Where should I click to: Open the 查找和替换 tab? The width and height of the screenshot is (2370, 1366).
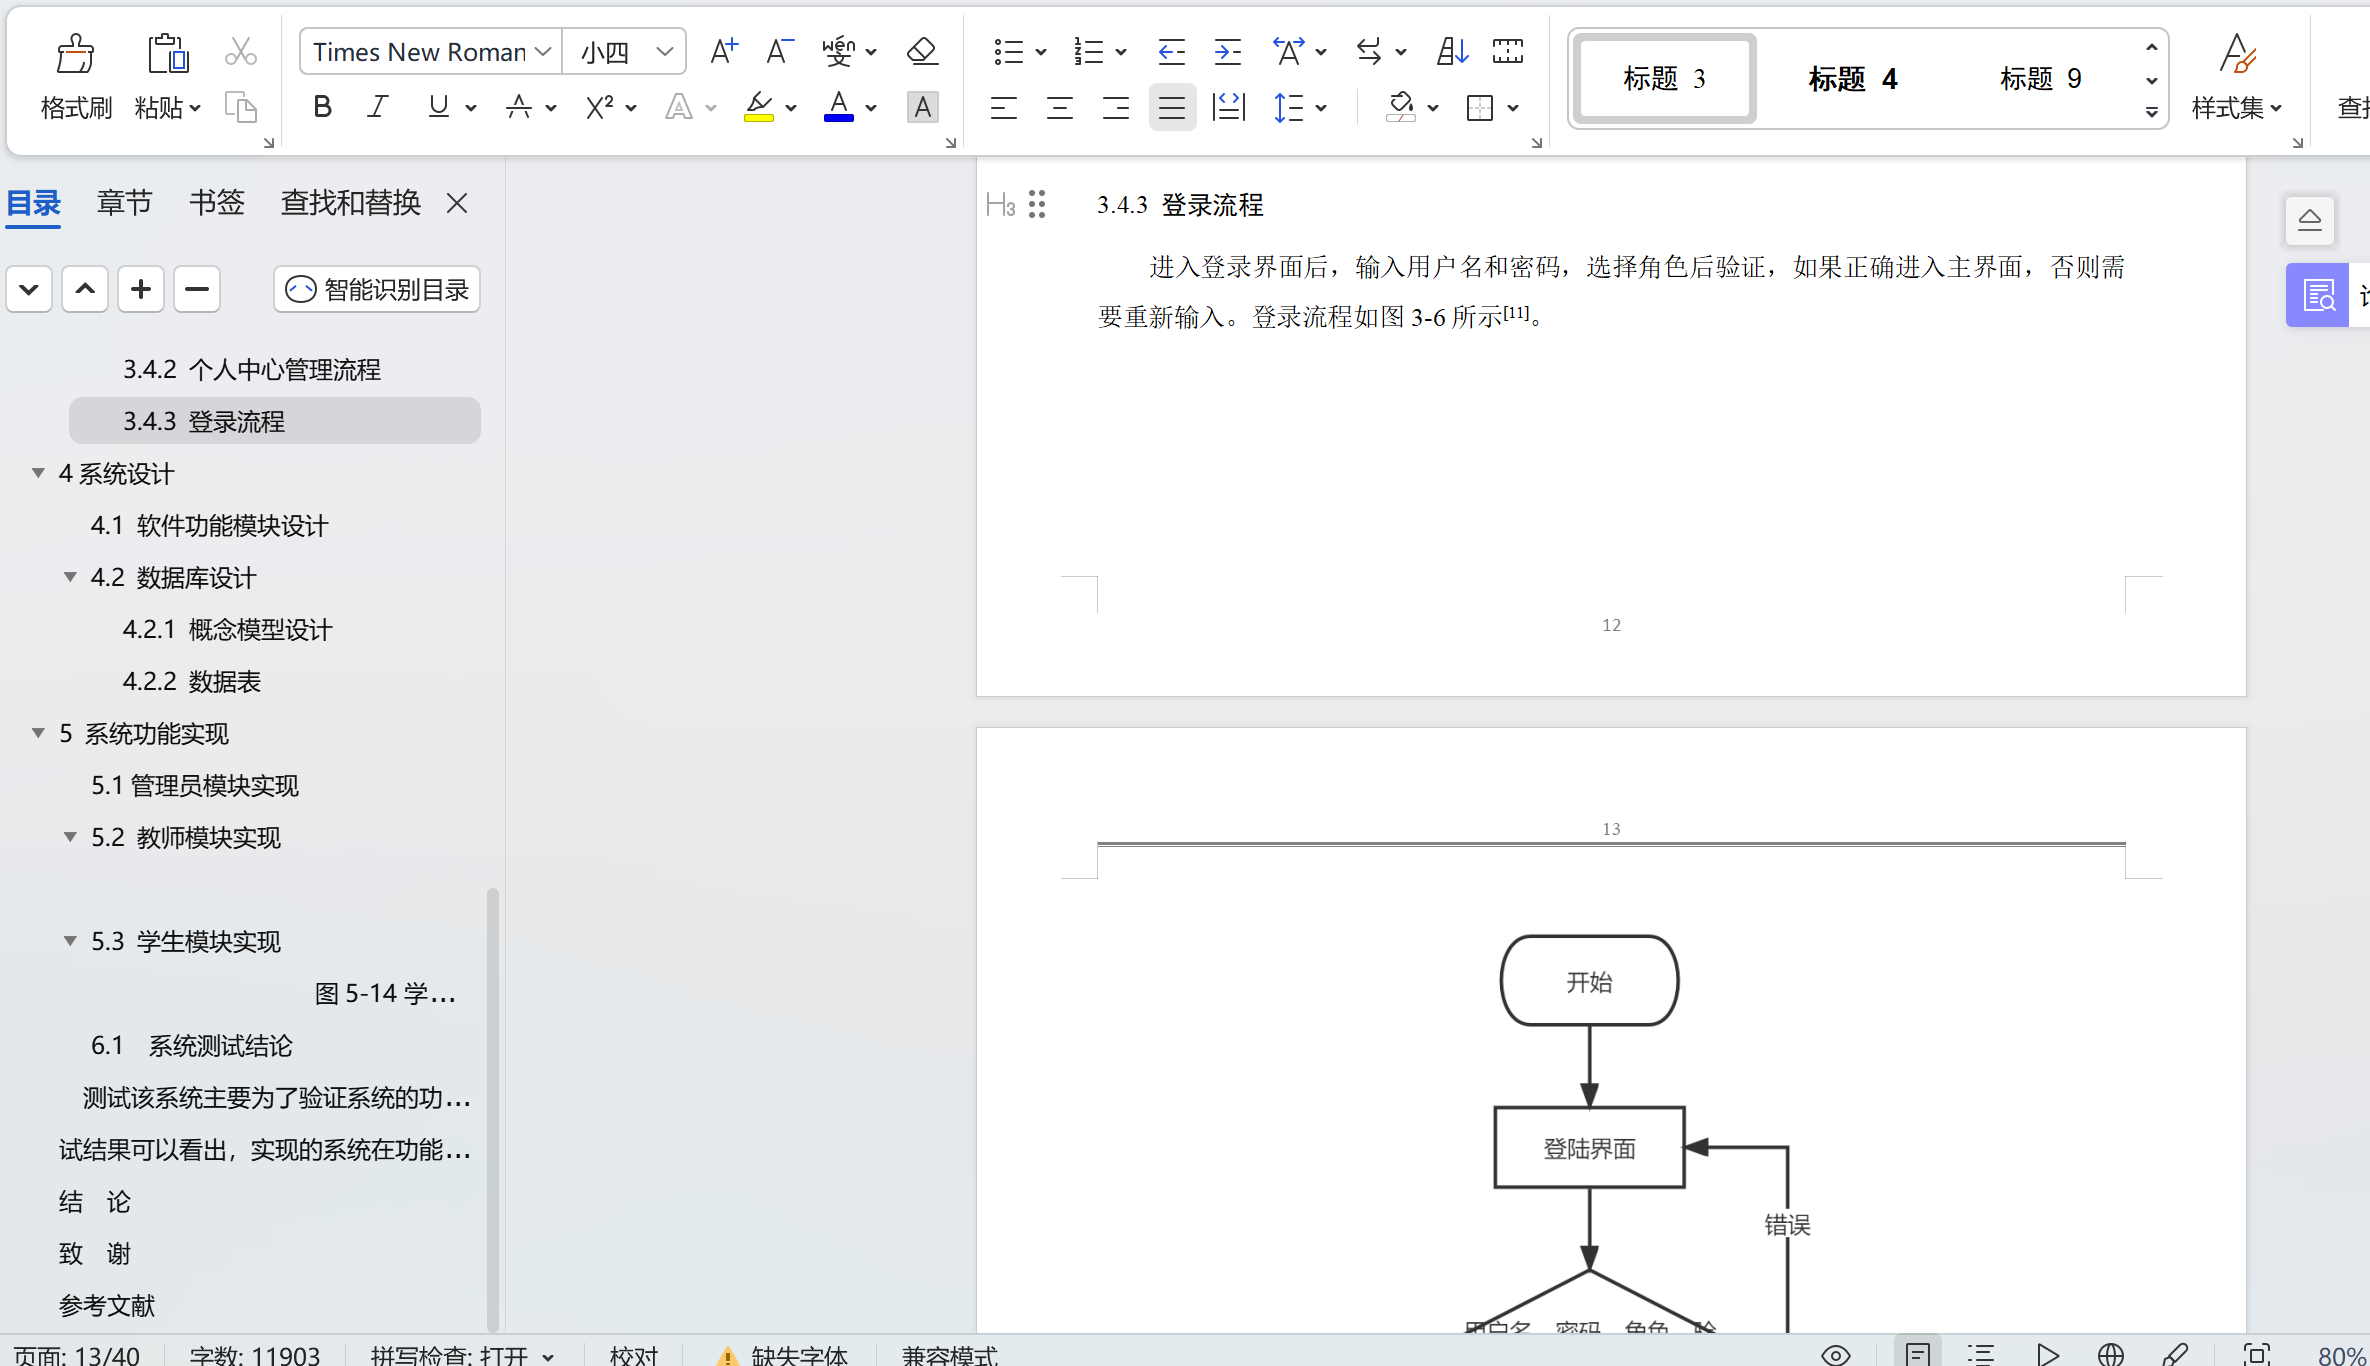point(350,203)
